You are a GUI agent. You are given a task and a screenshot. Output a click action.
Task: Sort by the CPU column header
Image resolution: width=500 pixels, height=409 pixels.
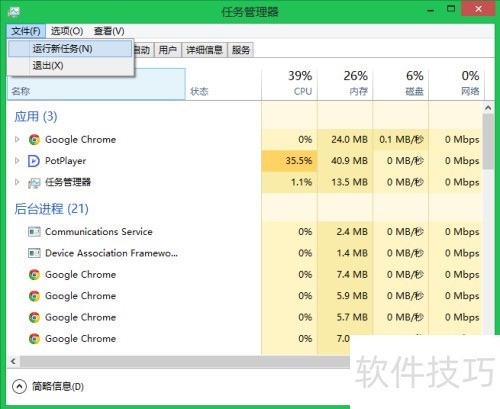(x=289, y=84)
